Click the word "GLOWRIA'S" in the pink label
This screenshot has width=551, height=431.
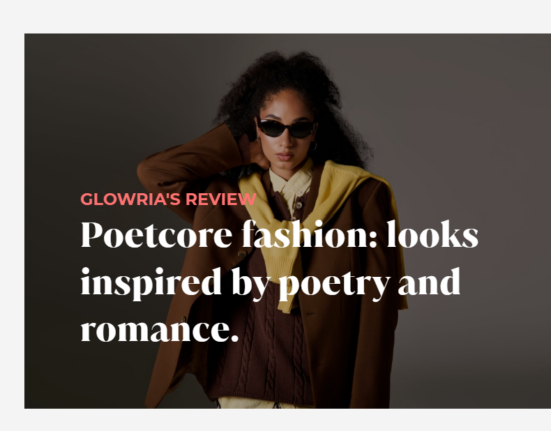[130, 199]
